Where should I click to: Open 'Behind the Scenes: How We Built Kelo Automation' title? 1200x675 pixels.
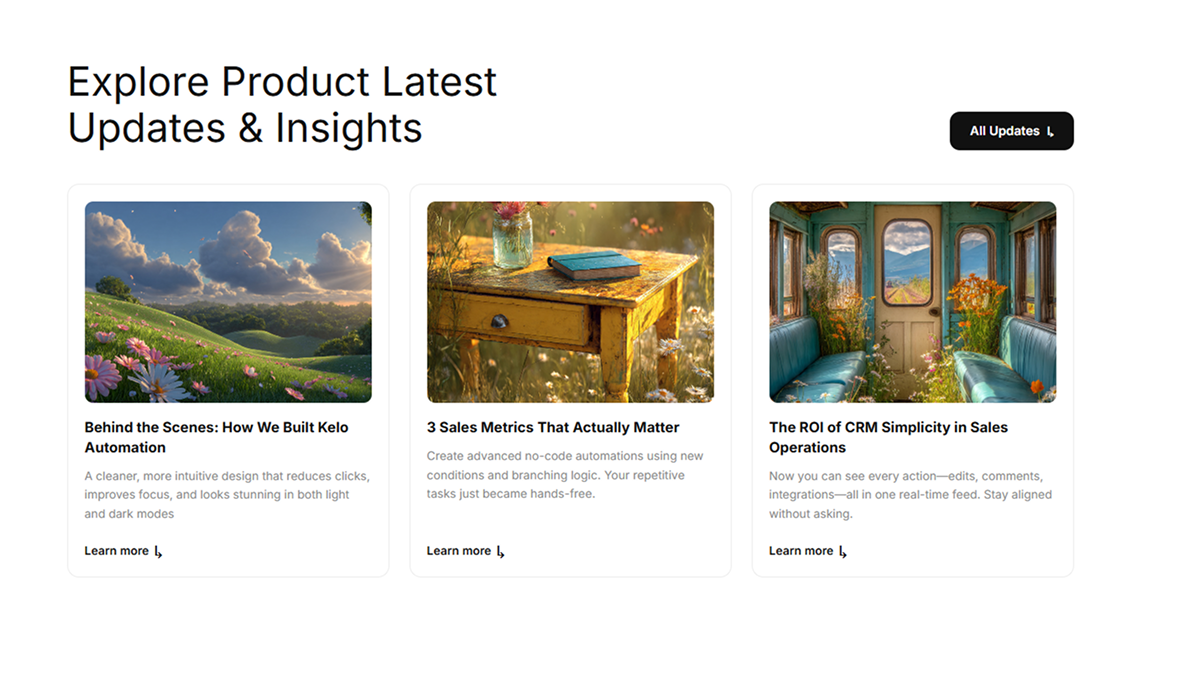(216, 437)
